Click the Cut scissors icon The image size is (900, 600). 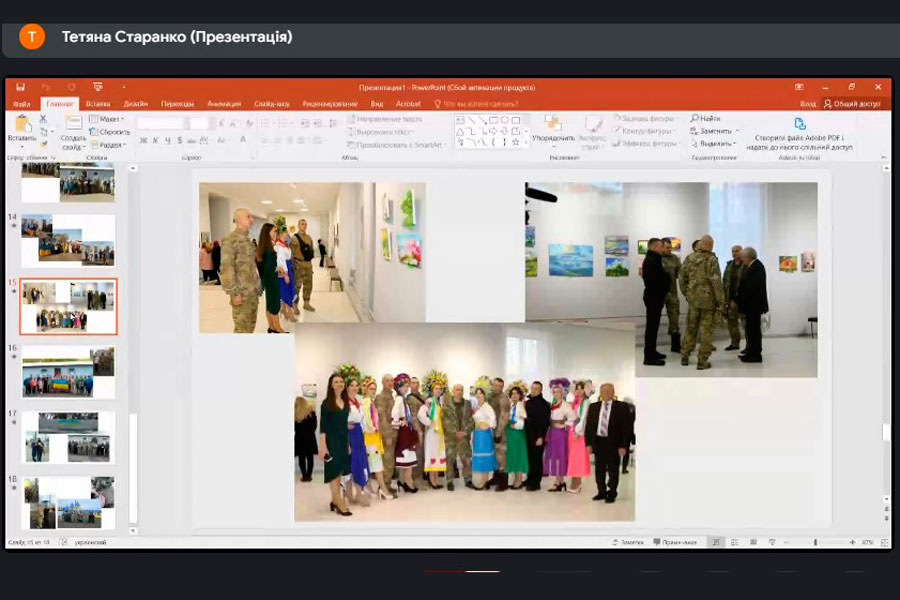click(x=43, y=118)
